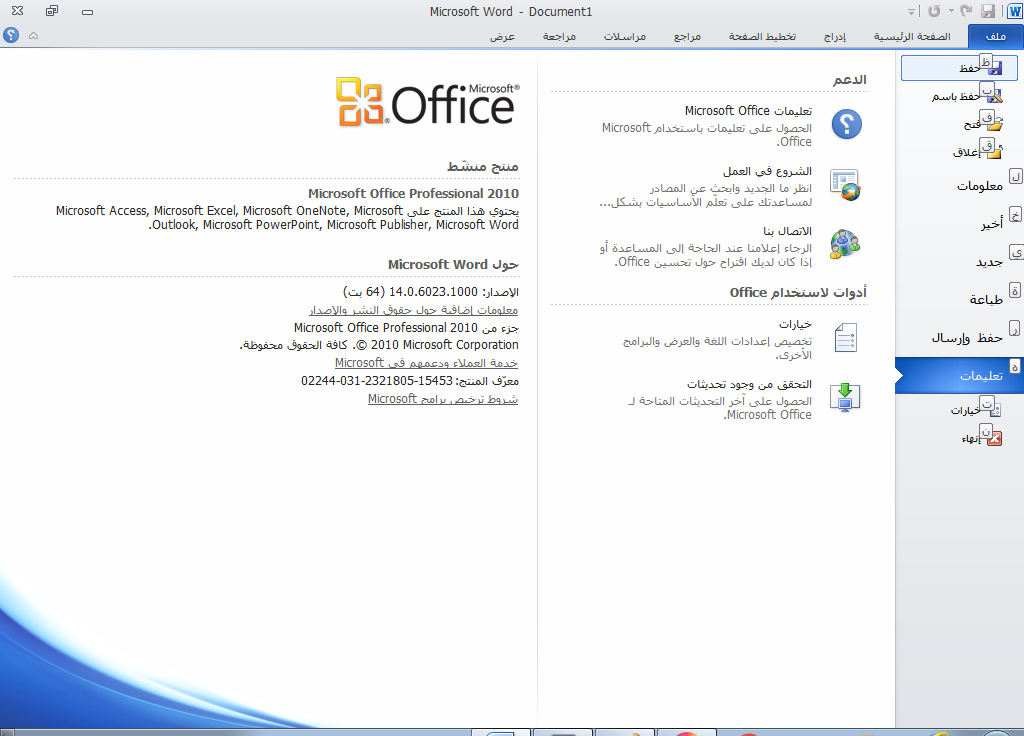
Task: Click Exit (إنهاء) red X icon in the sidebar
Action: tap(992, 439)
